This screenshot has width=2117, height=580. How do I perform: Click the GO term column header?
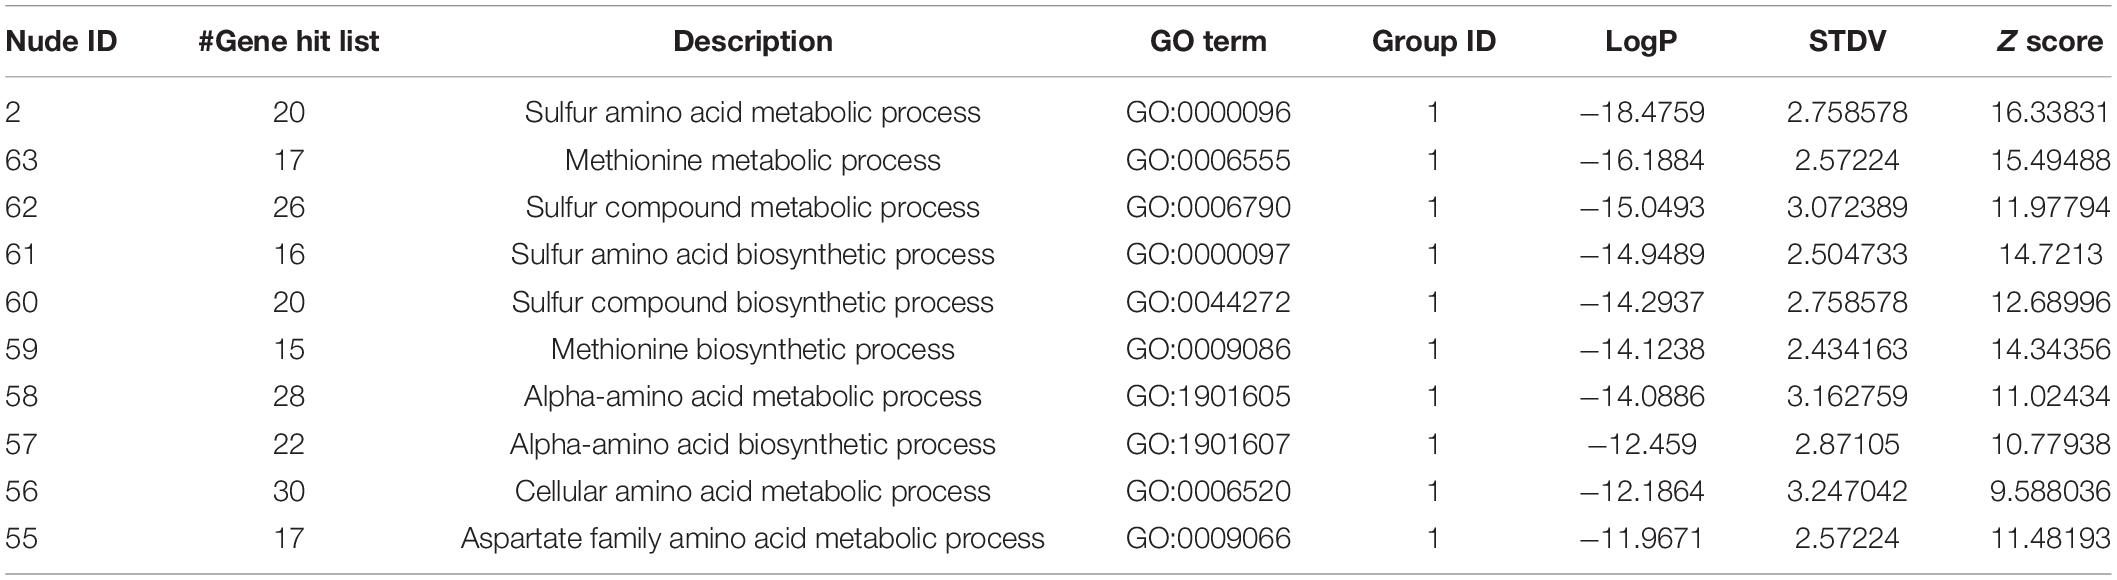[x=1208, y=41]
